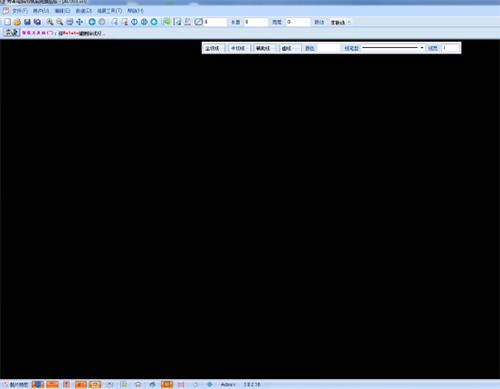This screenshot has width=500, height=389.
Task: Click the blue refresh circle icon
Action: (x=154, y=22)
